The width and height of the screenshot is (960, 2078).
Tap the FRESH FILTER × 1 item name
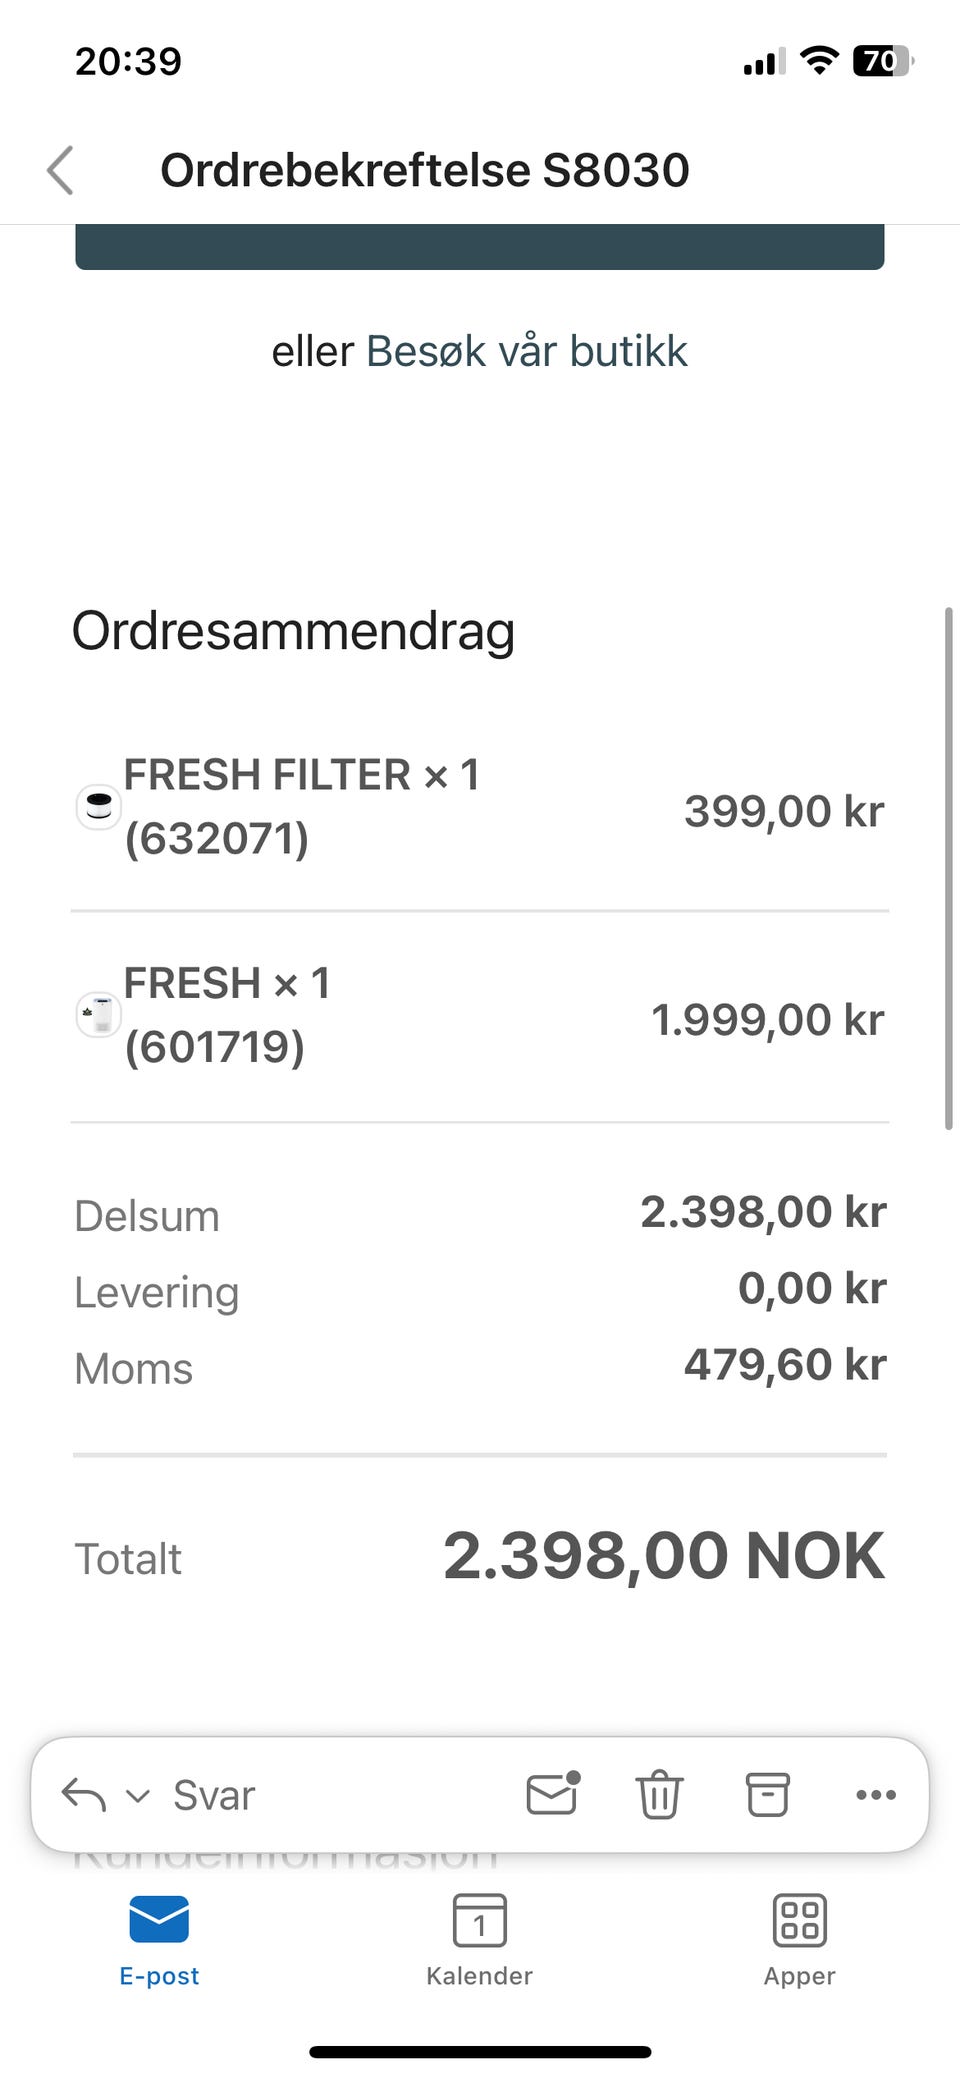tap(301, 776)
